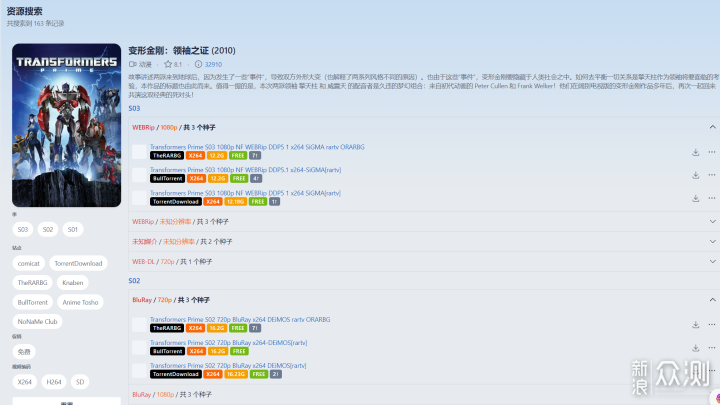Image resolution: width=720 pixels, height=405 pixels.
Task: Filter by site NoNaMe Club
Action: click(x=37, y=321)
